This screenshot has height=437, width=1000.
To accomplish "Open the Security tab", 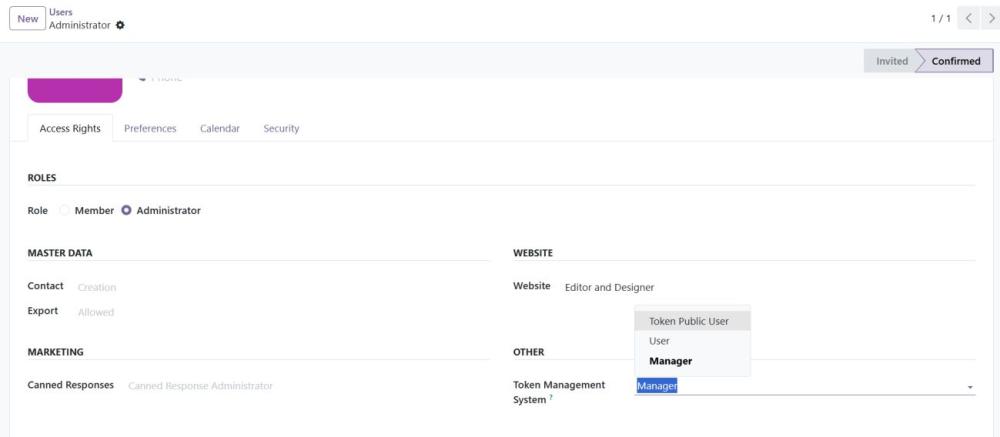I will [x=281, y=128].
